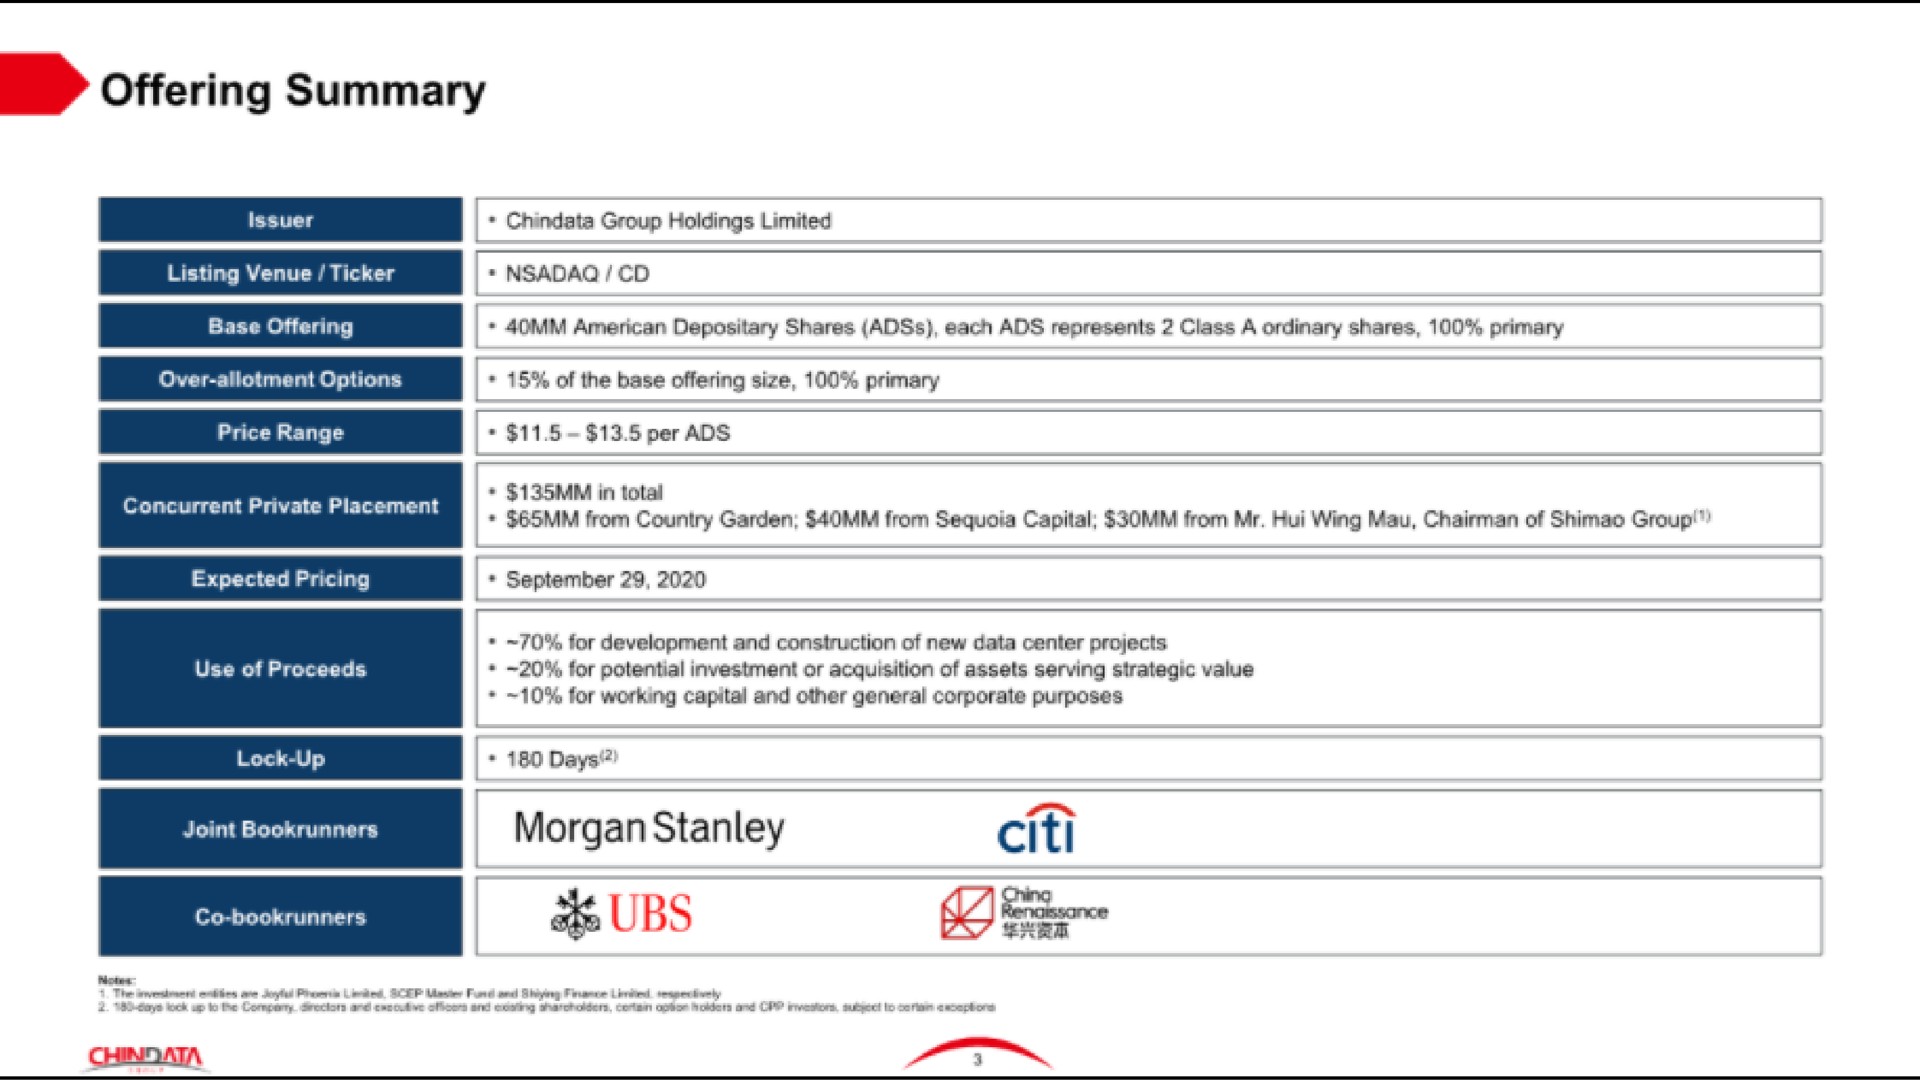This screenshot has height=1080, width=1920.
Task: Click the Joint Bookrunners label
Action: coord(280,829)
